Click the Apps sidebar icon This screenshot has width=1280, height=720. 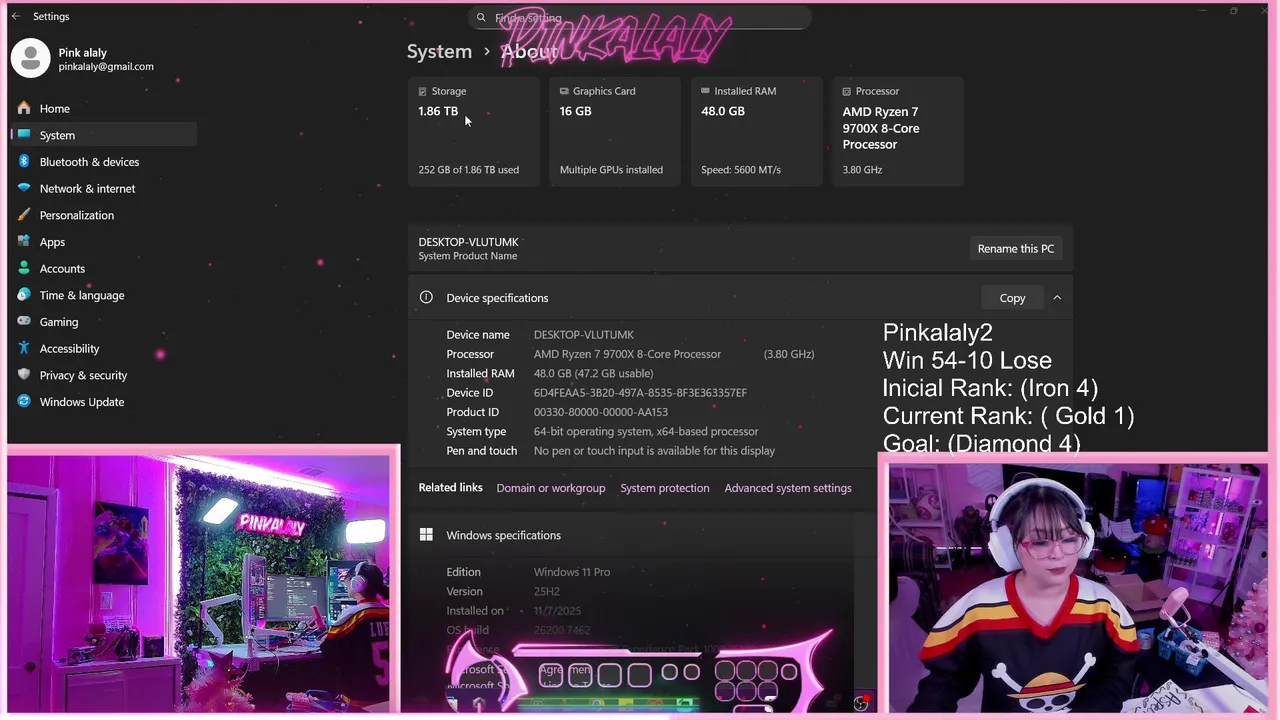click(x=24, y=242)
